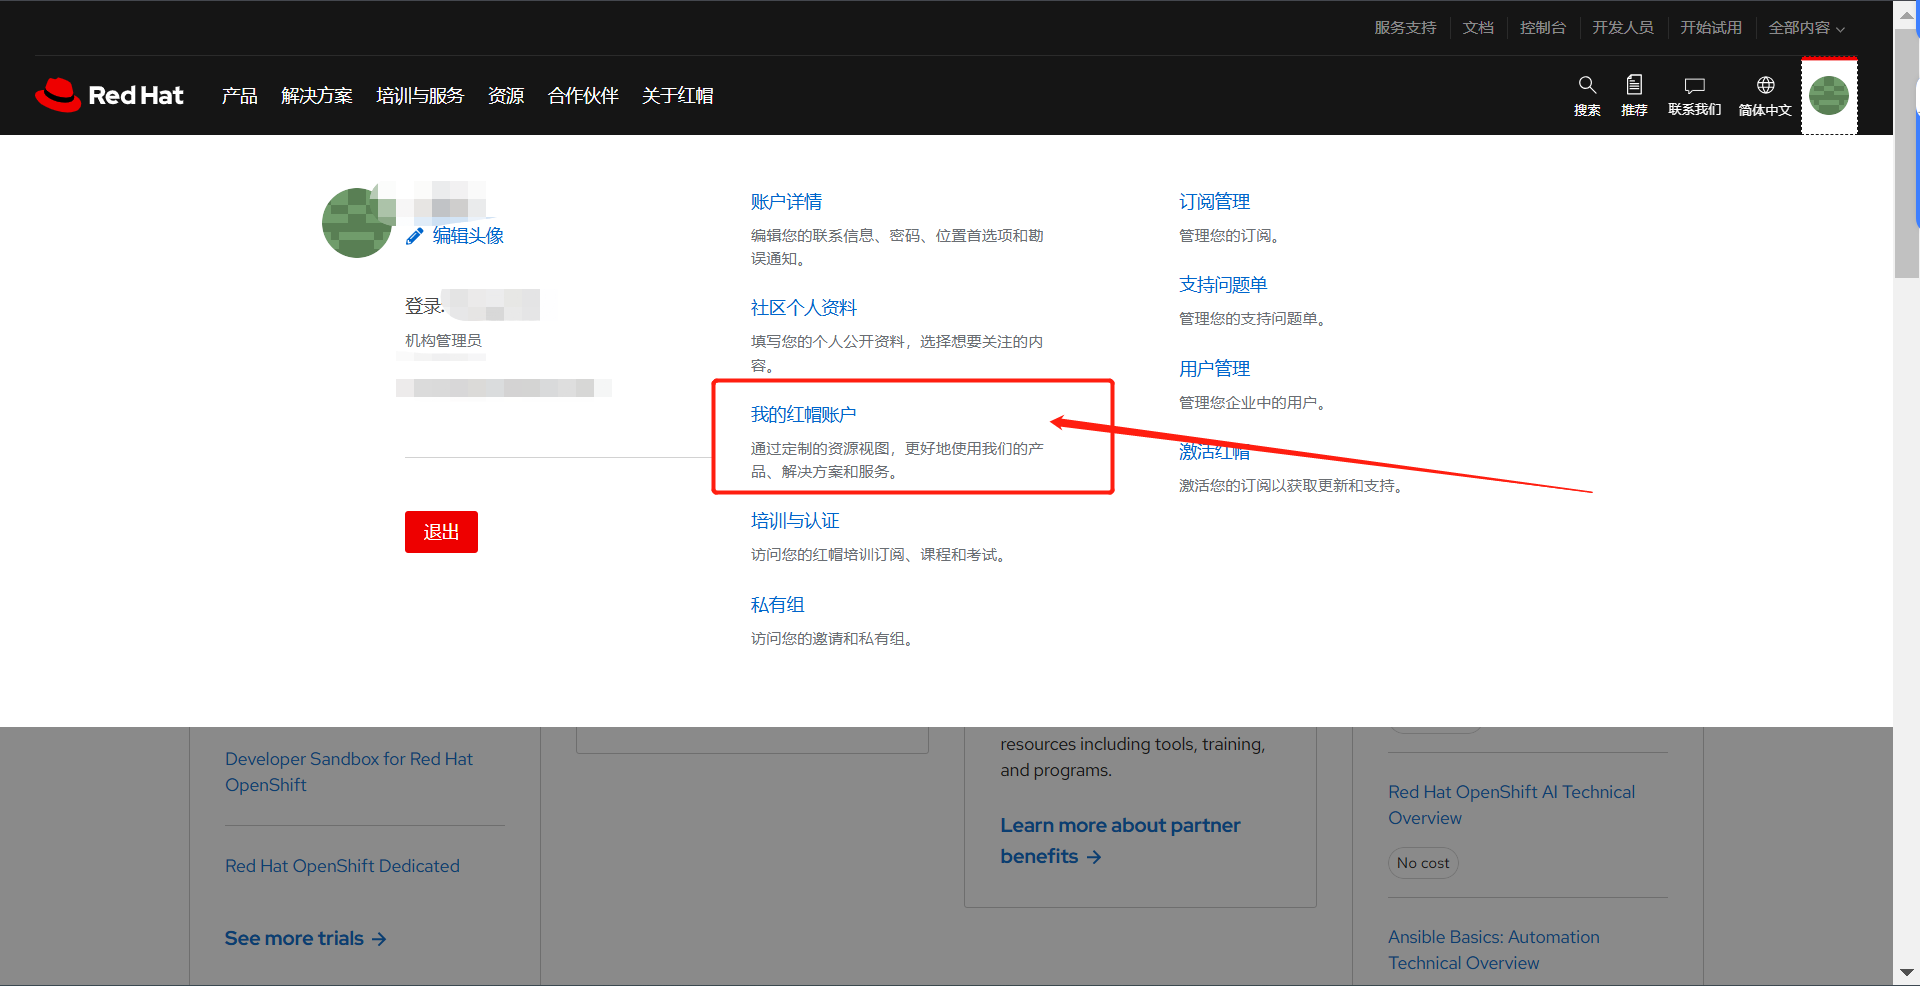Open 联系我们 contact panel via speech bubble icon
Viewport: 1920px width, 986px height.
(x=1692, y=95)
